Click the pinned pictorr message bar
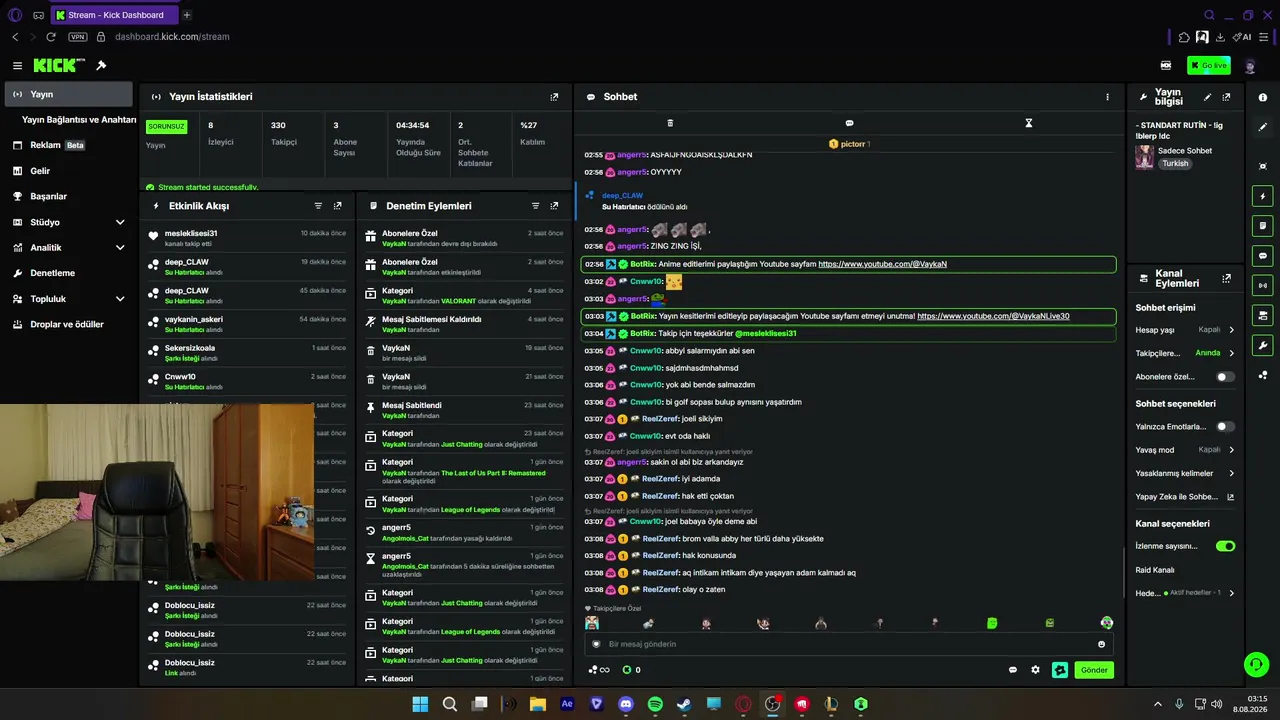1280x720 pixels. pyautogui.click(x=849, y=144)
